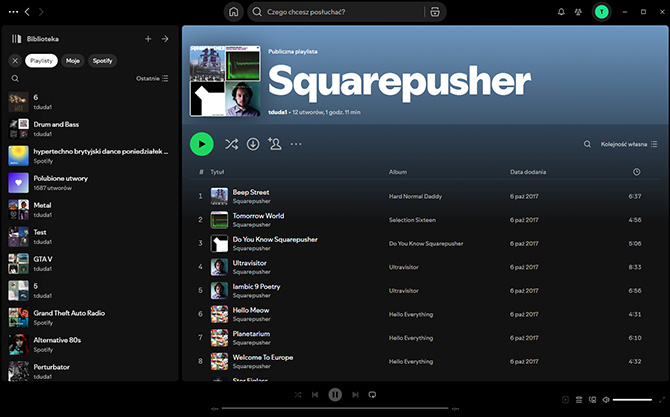Create a new playlist with plus icon
Image resolution: width=670 pixels, height=417 pixels.
pos(148,39)
